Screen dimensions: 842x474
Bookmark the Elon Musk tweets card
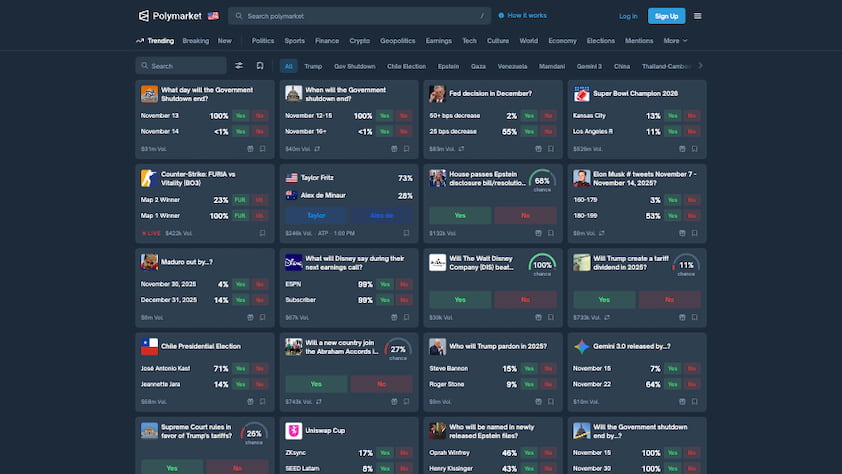click(x=695, y=233)
